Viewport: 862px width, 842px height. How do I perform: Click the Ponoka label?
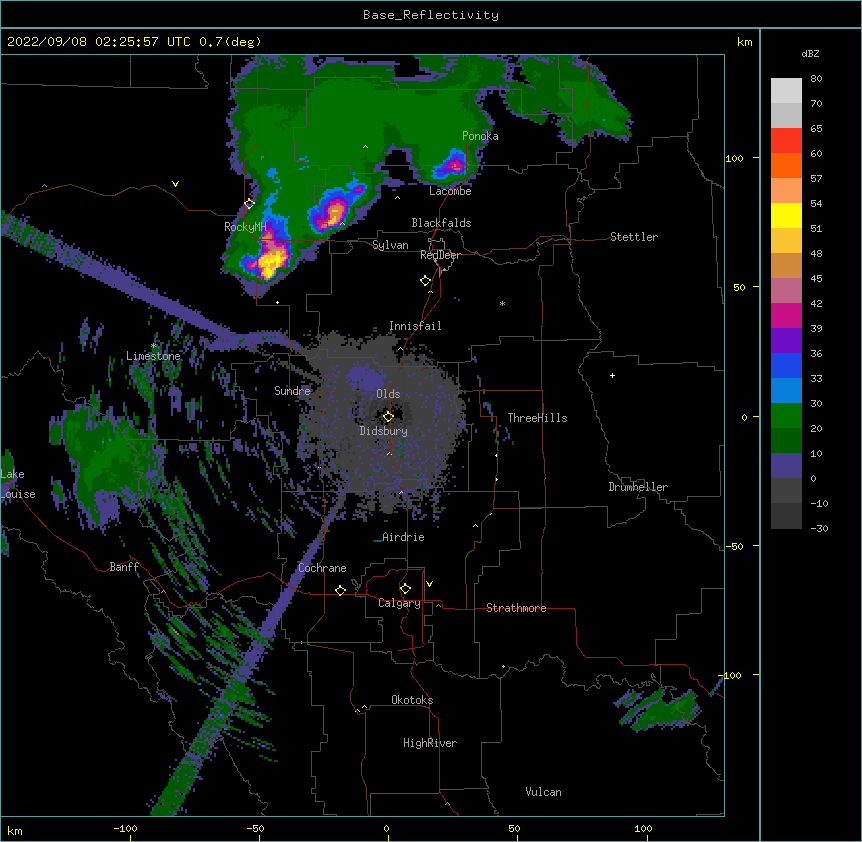[x=480, y=136]
